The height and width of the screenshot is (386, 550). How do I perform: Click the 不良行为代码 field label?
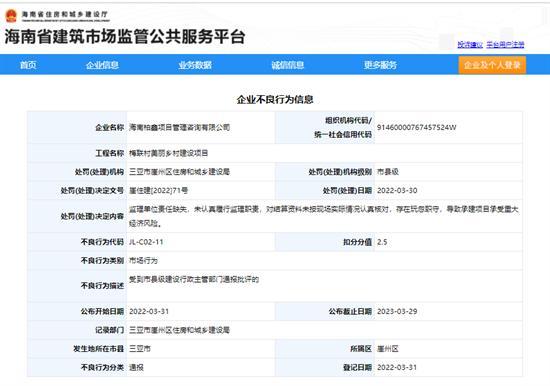click(x=102, y=242)
